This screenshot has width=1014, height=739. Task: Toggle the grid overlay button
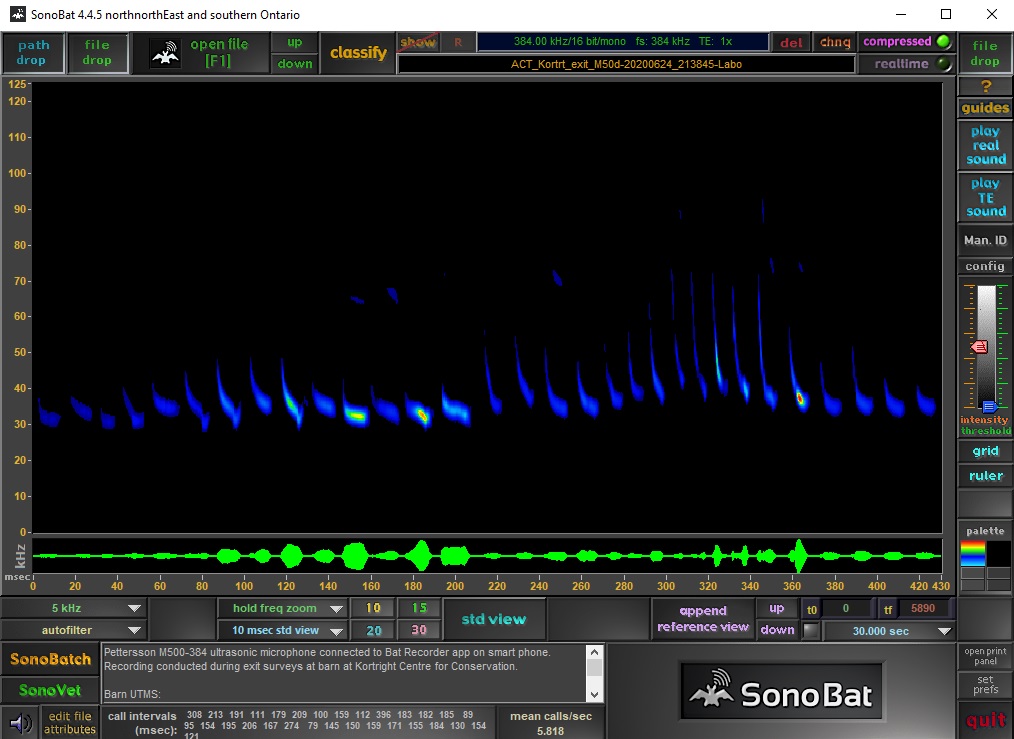point(985,451)
